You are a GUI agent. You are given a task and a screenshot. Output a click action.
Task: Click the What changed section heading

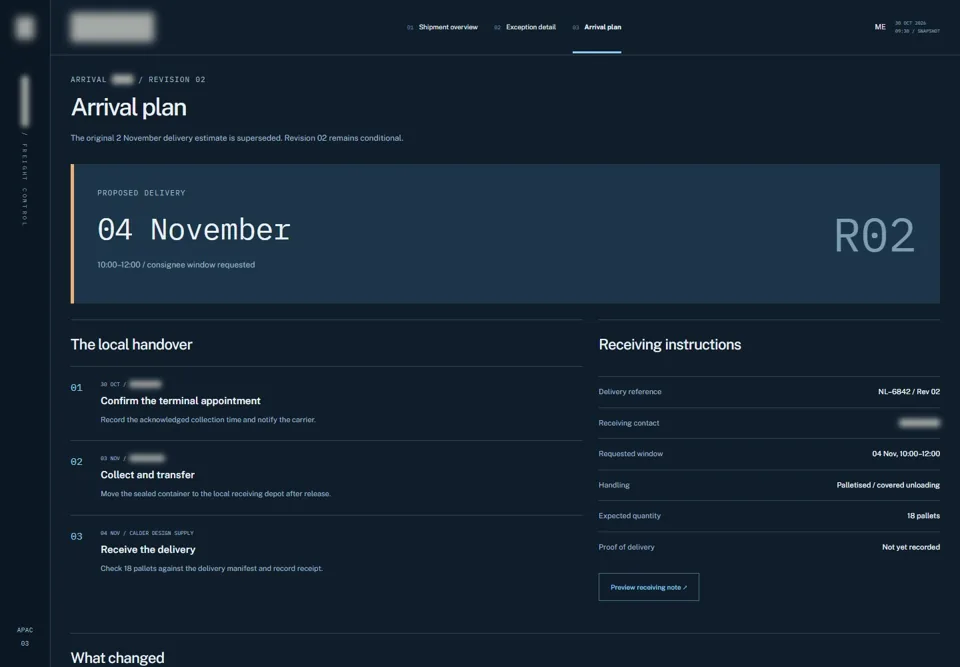coord(117,658)
